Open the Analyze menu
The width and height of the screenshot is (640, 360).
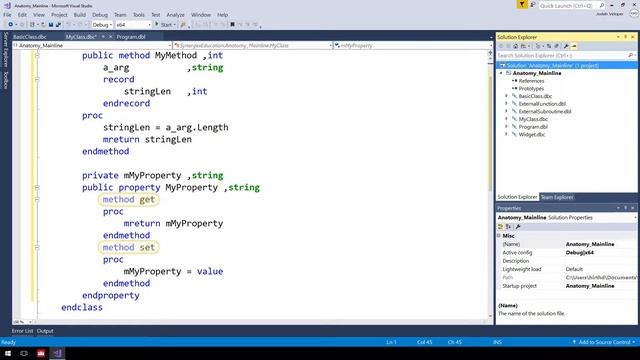pyautogui.click(x=176, y=15)
